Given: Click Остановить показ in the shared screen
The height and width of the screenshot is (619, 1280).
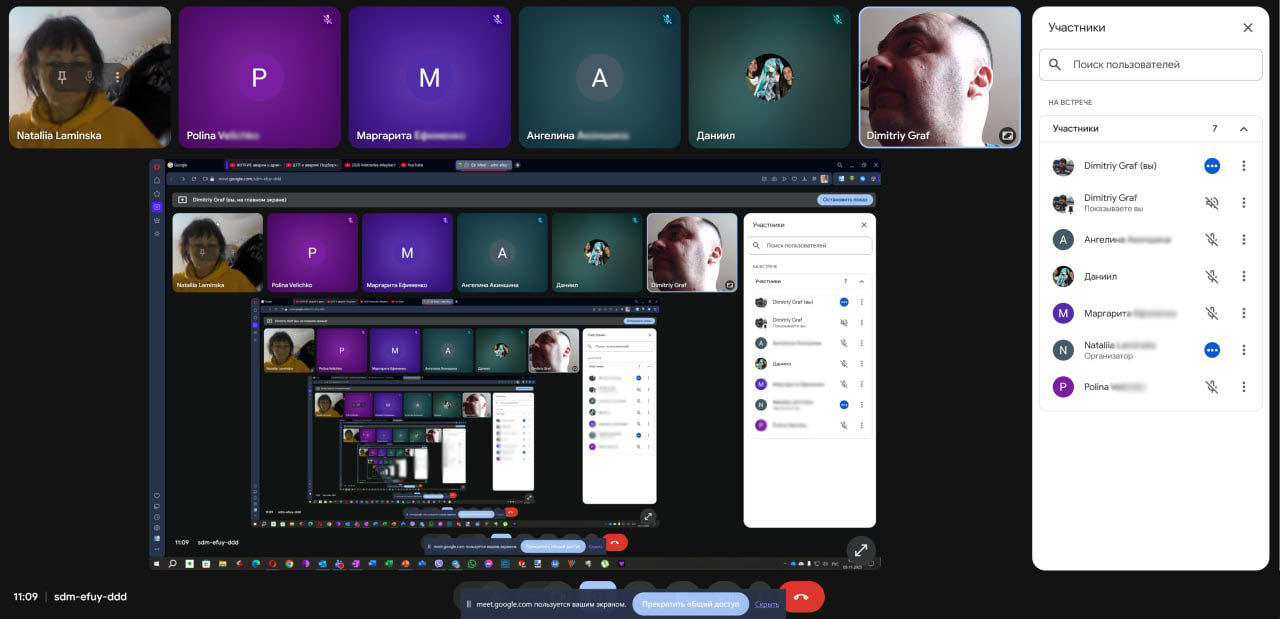Looking at the screenshot, I should click(x=845, y=200).
